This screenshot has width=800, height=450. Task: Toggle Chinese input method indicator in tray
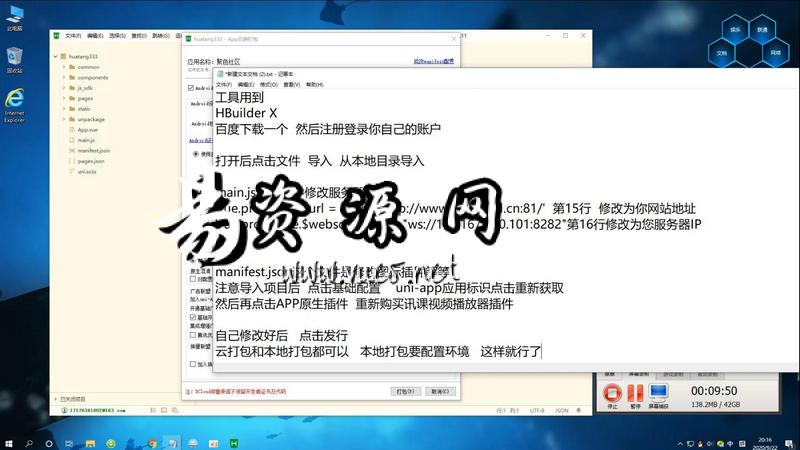point(730,444)
